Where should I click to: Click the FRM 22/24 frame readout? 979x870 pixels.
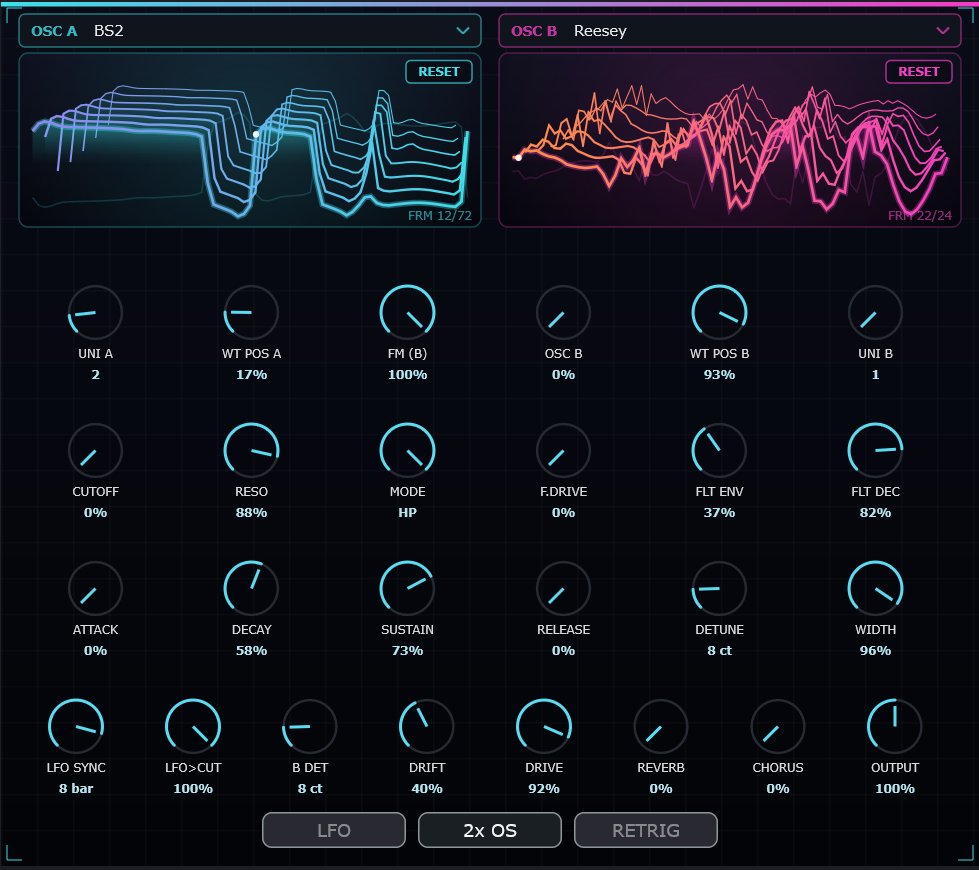point(920,215)
